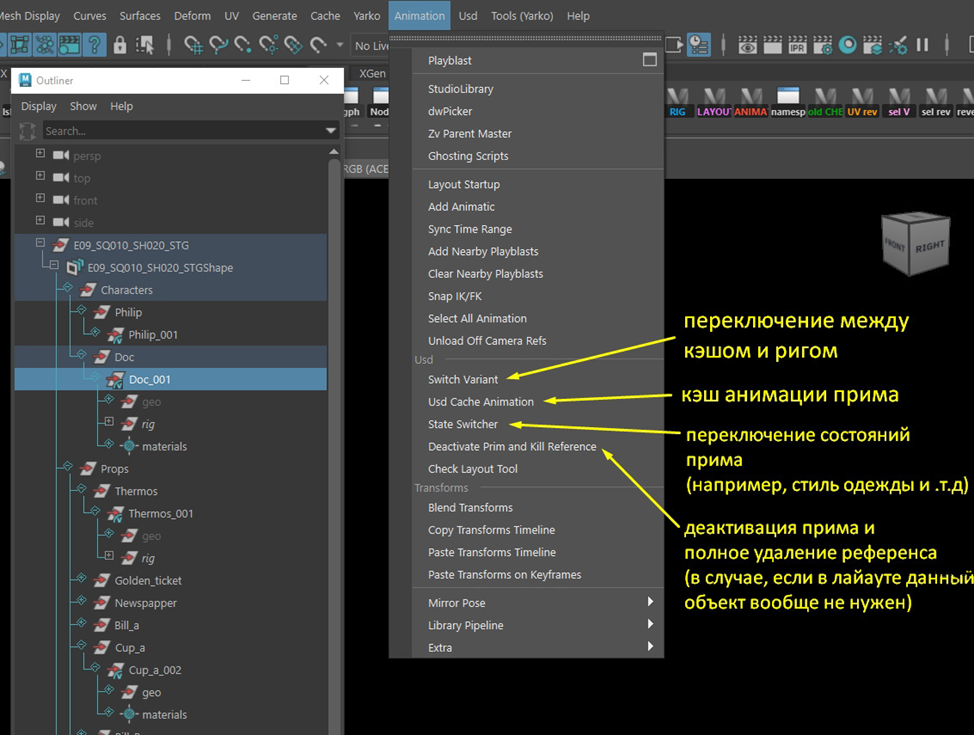Toggle the lock selection padlock icon
Screen dimensions: 974x735
pos(120,45)
